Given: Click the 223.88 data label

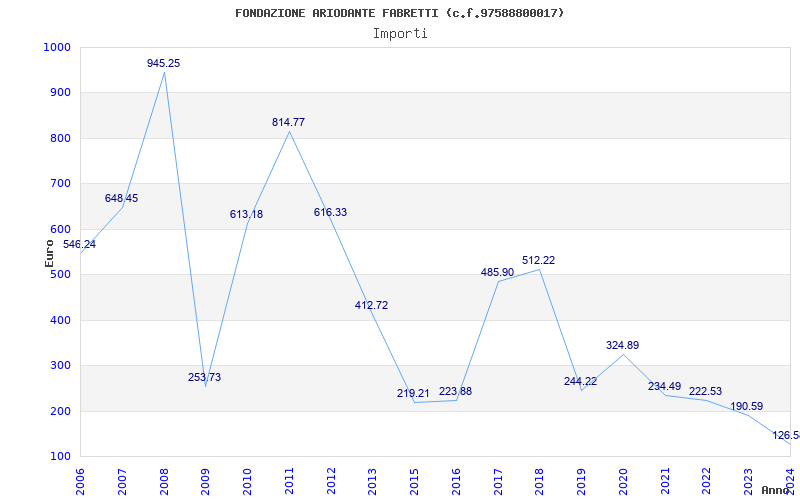Looking at the screenshot, I should click(x=456, y=392).
